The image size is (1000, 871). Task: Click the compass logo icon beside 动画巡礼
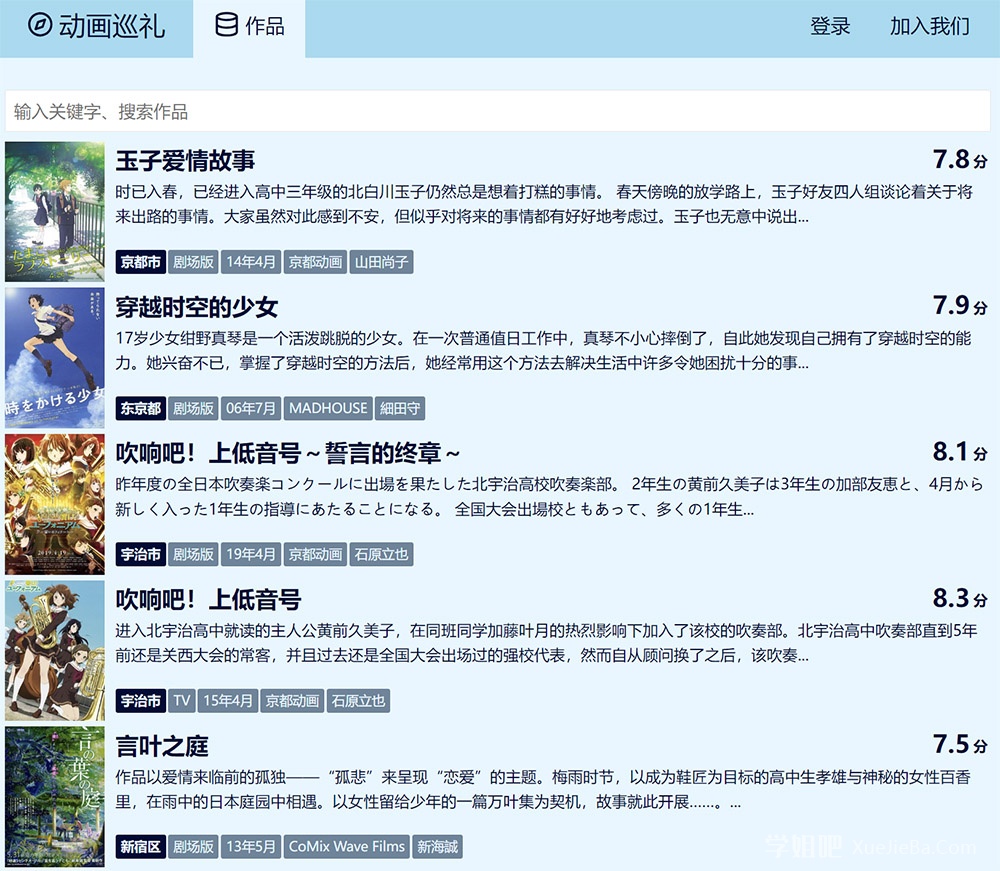40,26
